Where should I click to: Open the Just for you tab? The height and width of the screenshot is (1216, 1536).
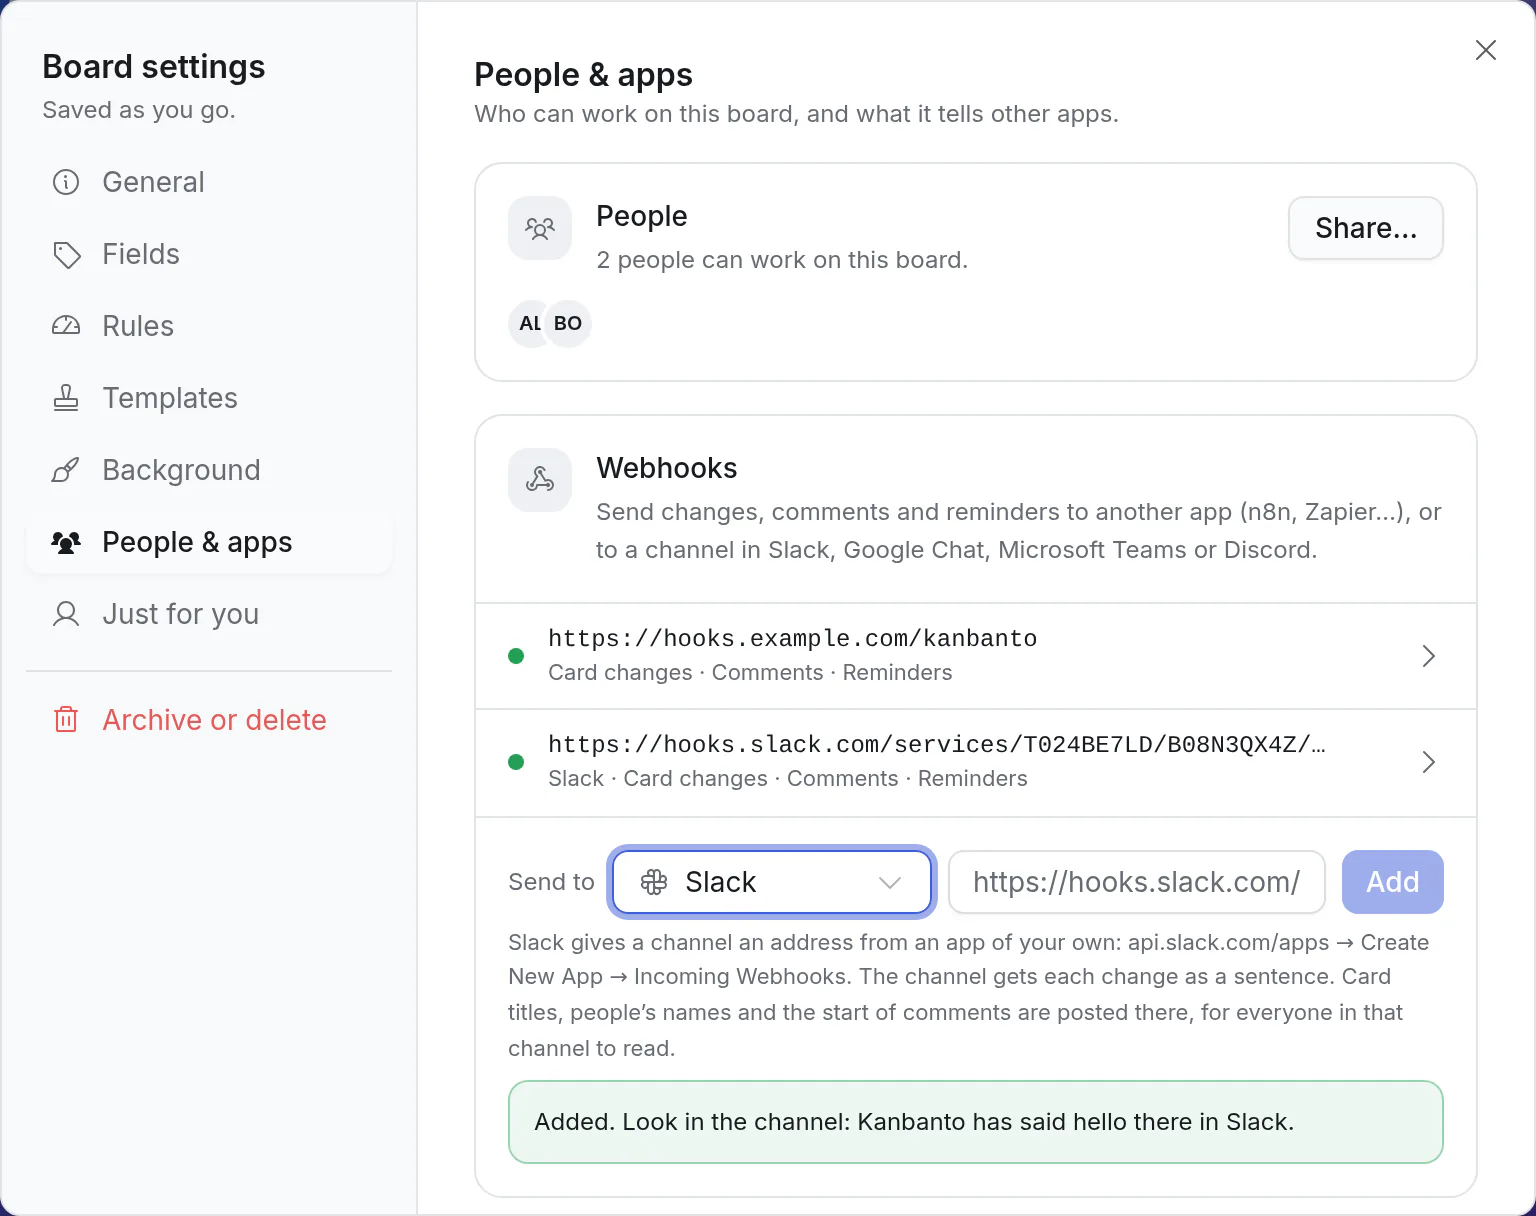click(209, 614)
